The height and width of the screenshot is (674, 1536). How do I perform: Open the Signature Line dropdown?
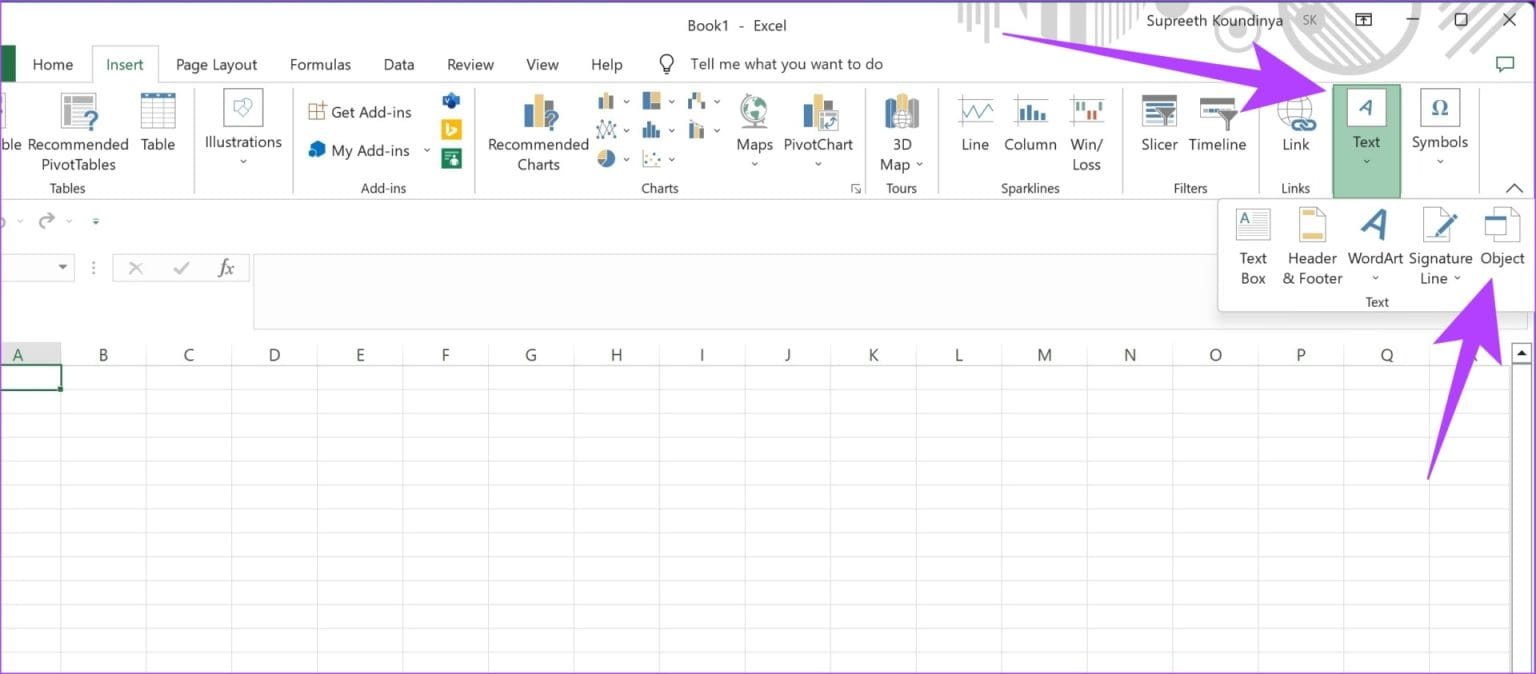pos(1456,279)
